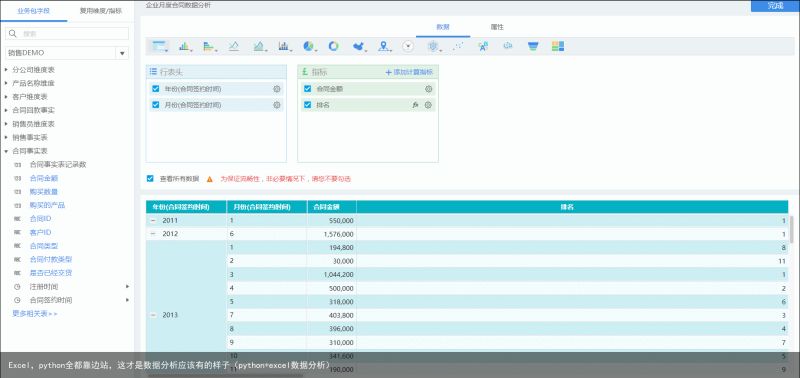The image size is (800, 378).
Task: Click the formula icon on 排名 row
Action: point(415,105)
